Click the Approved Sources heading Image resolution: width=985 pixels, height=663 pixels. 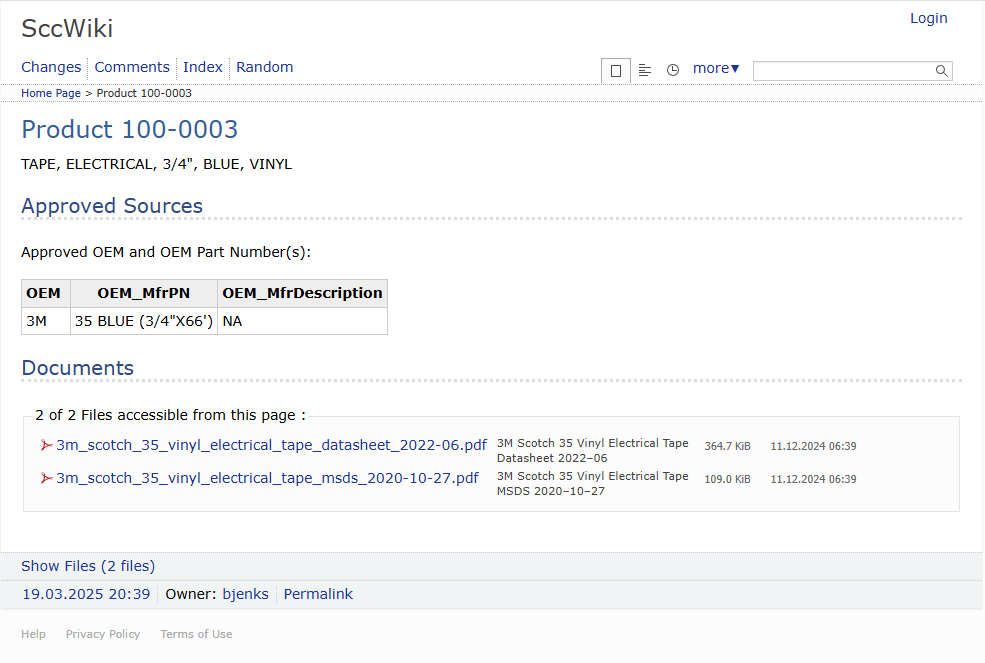tap(112, 205)
